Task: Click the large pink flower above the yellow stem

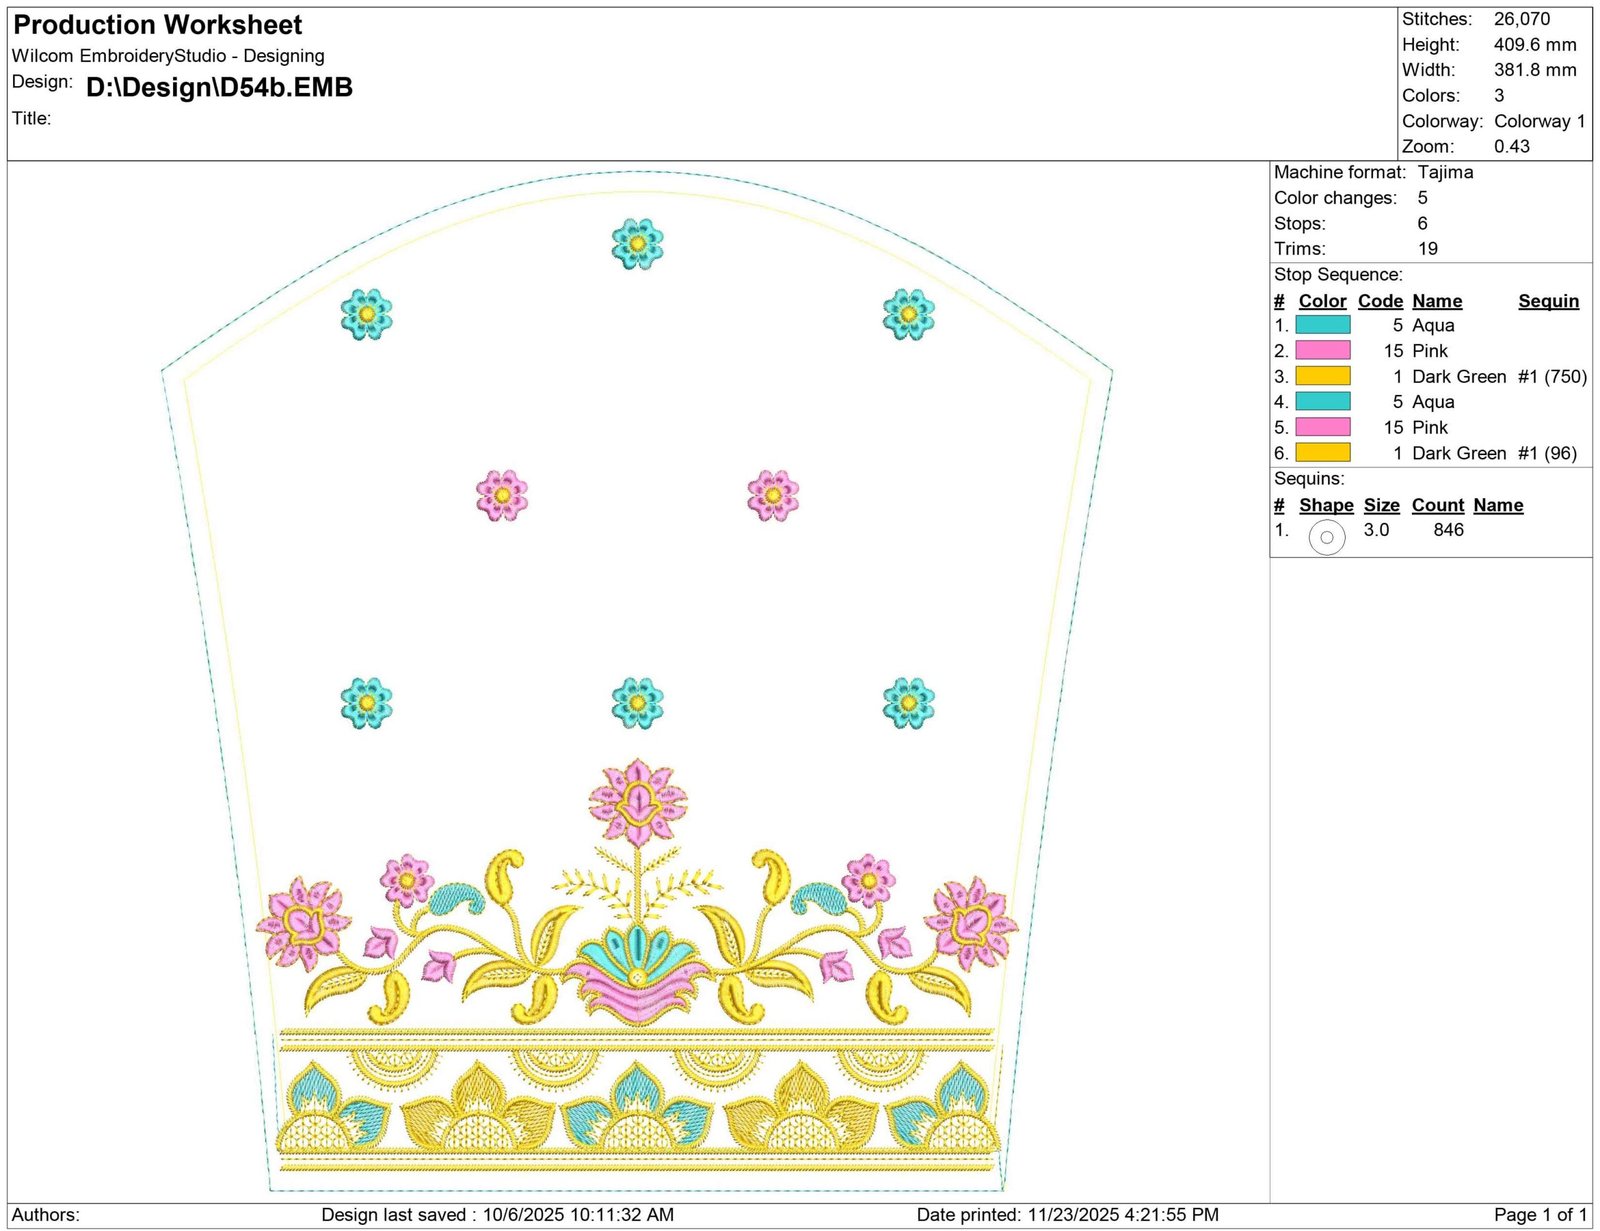Action: tap(637, 802)
